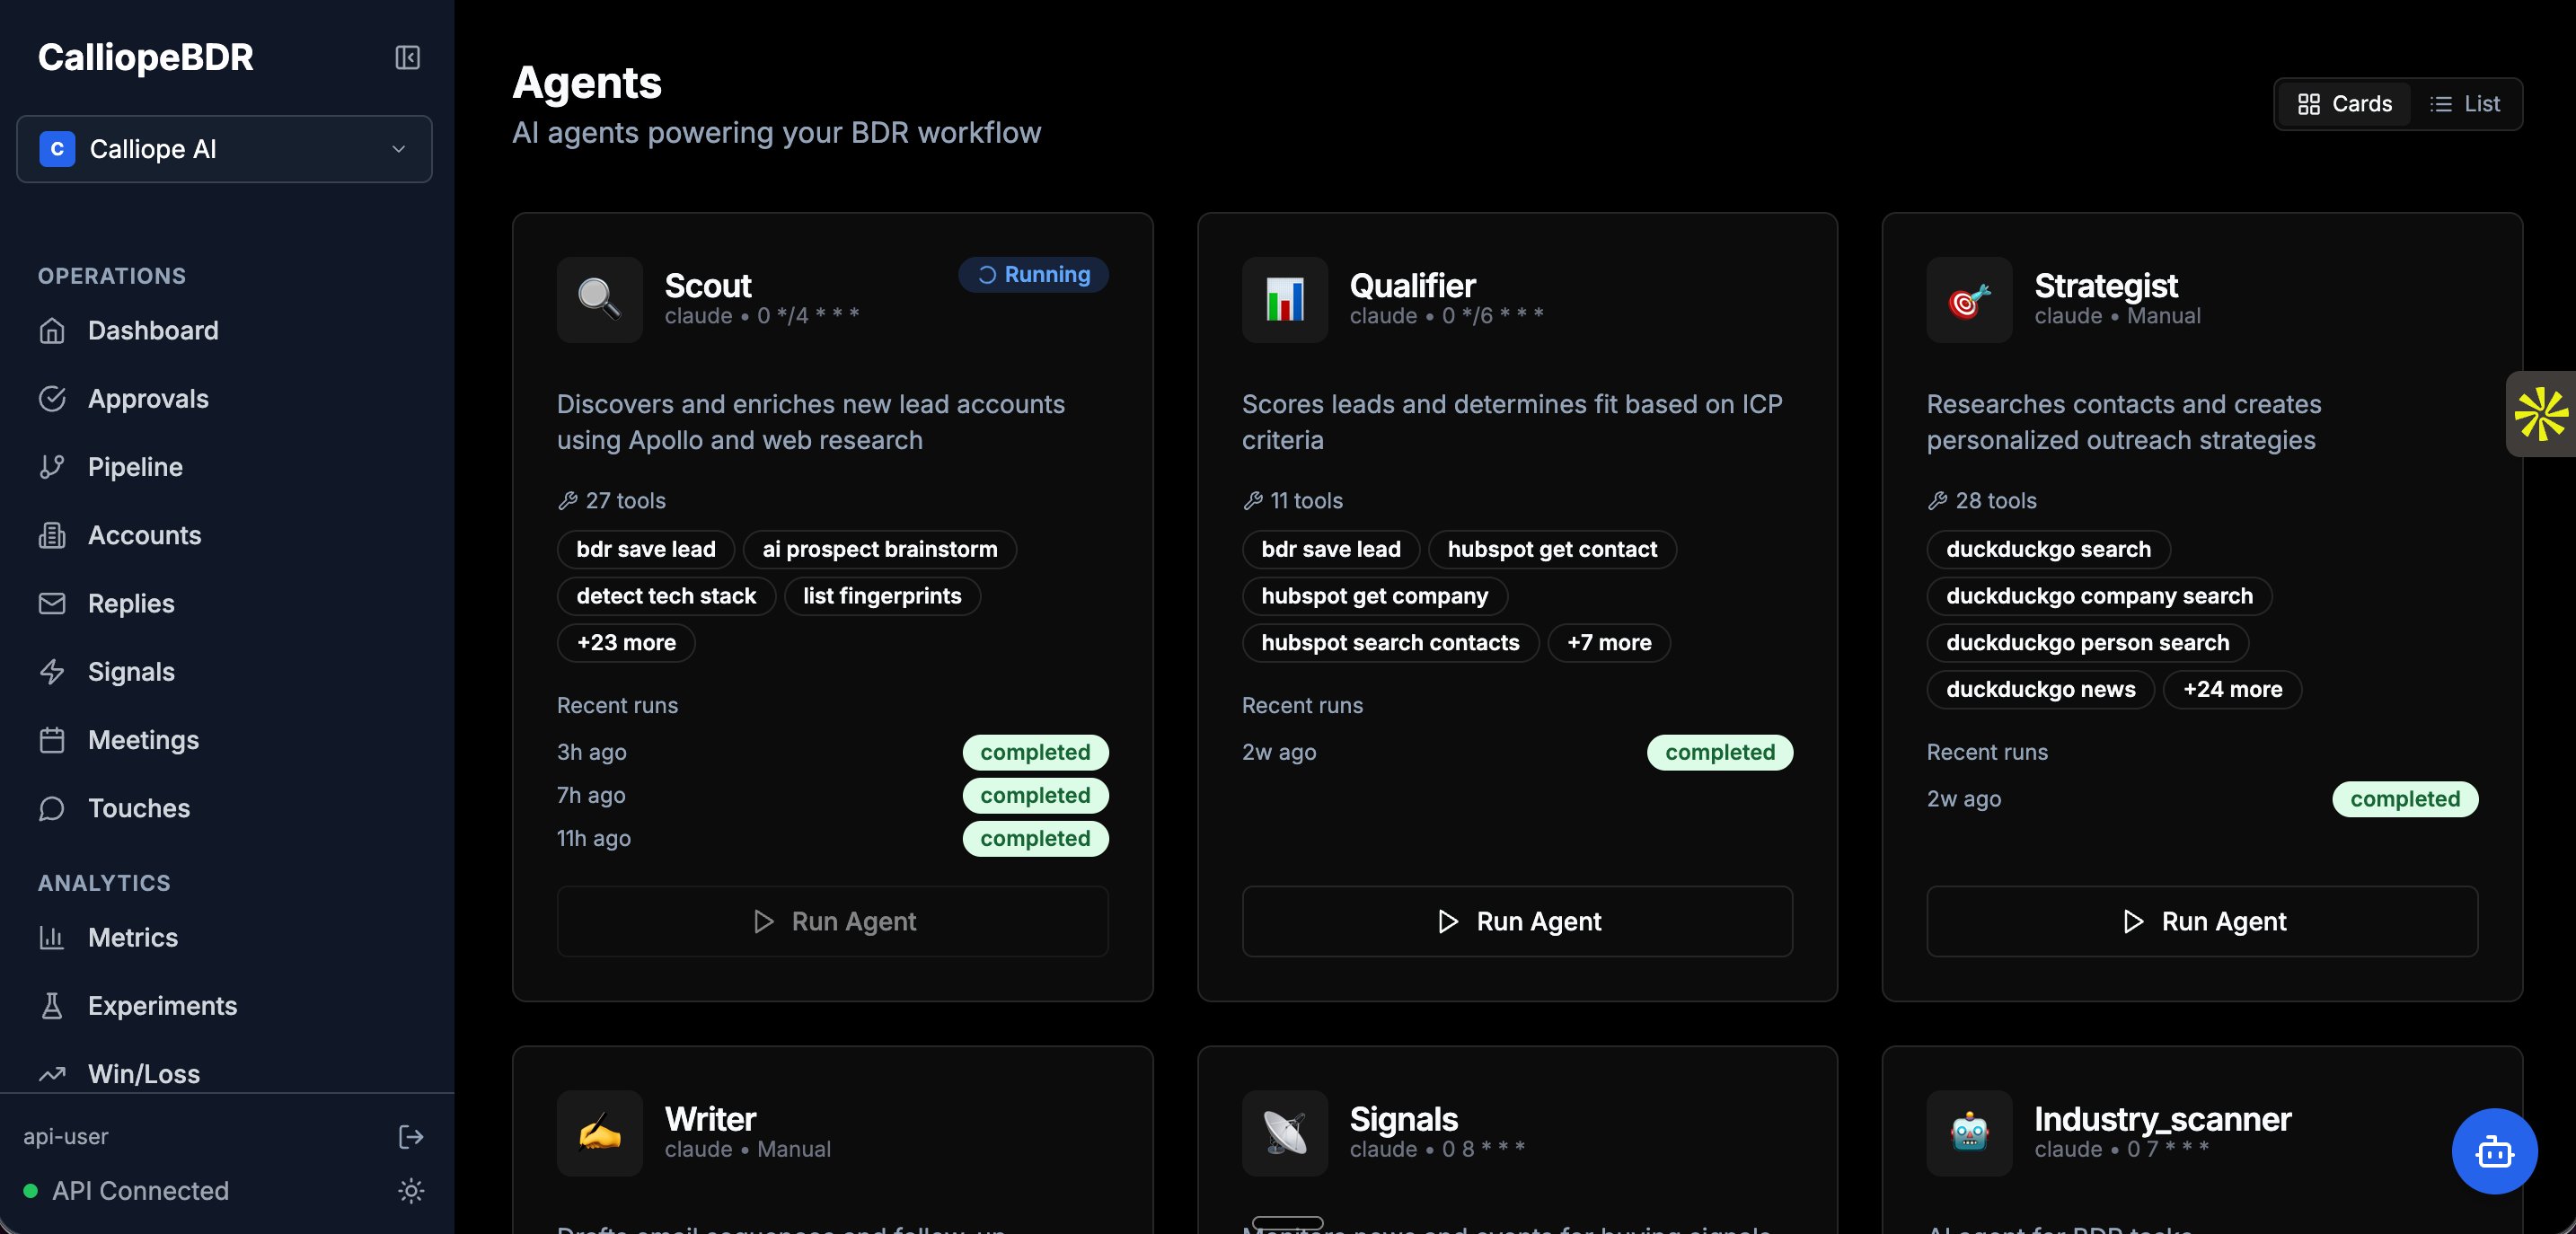This screenshot has height=1234, width=2576.
Task: Click the Running status badge on Scout
Action: point(1033,274)
